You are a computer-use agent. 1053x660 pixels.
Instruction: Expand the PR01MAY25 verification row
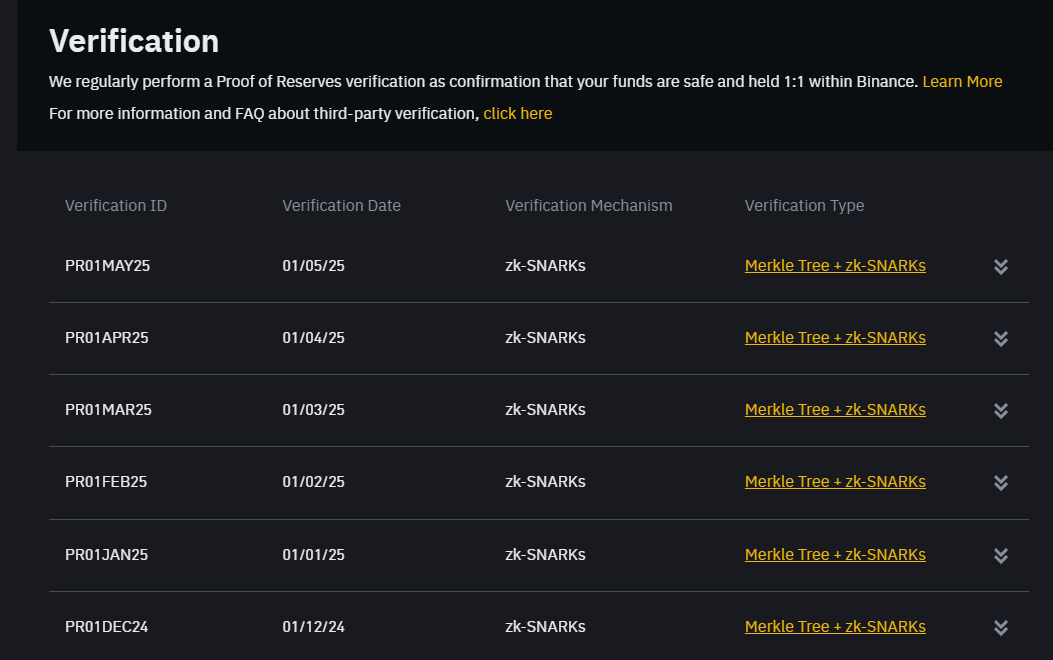tap(1000, 266)
